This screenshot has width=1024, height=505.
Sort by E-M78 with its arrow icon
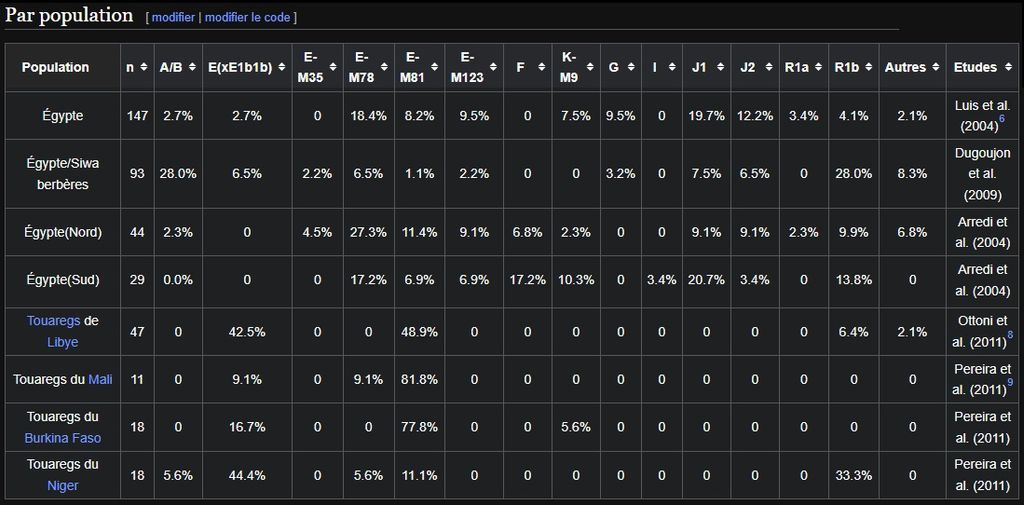(x=384, y=68)
